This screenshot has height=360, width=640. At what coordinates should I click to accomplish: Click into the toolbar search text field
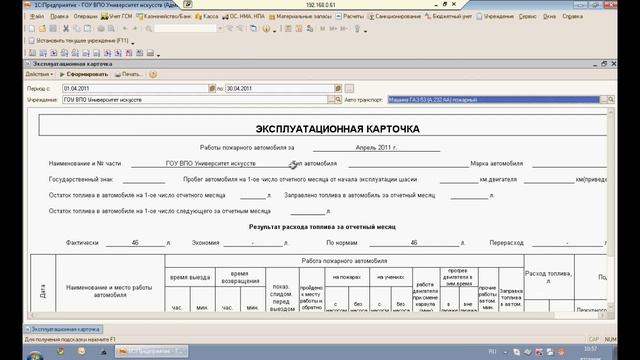pyautogui.click(x=185, y=29)
